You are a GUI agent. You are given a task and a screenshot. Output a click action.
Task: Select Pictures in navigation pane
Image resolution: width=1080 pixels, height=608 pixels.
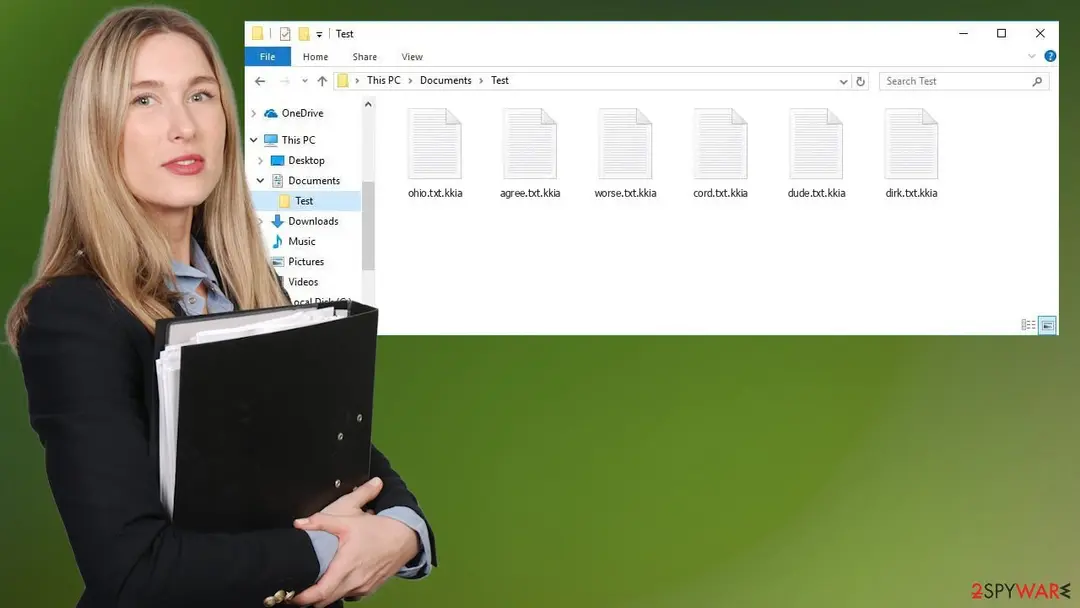pos(306,262)
